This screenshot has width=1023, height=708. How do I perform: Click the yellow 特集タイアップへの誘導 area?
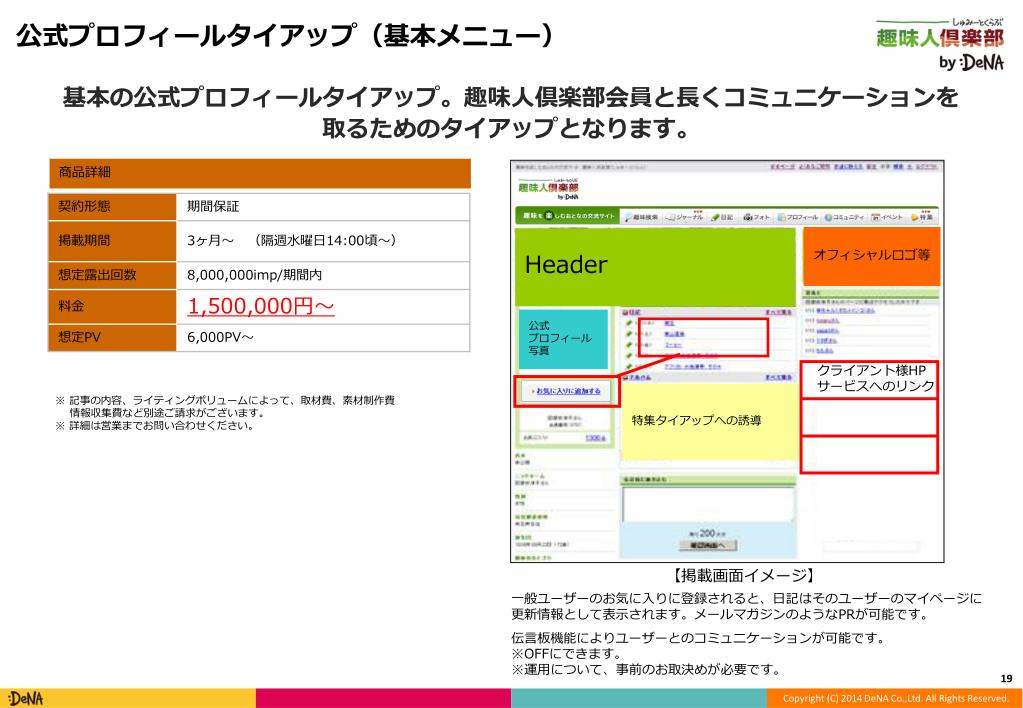[709, 421]
